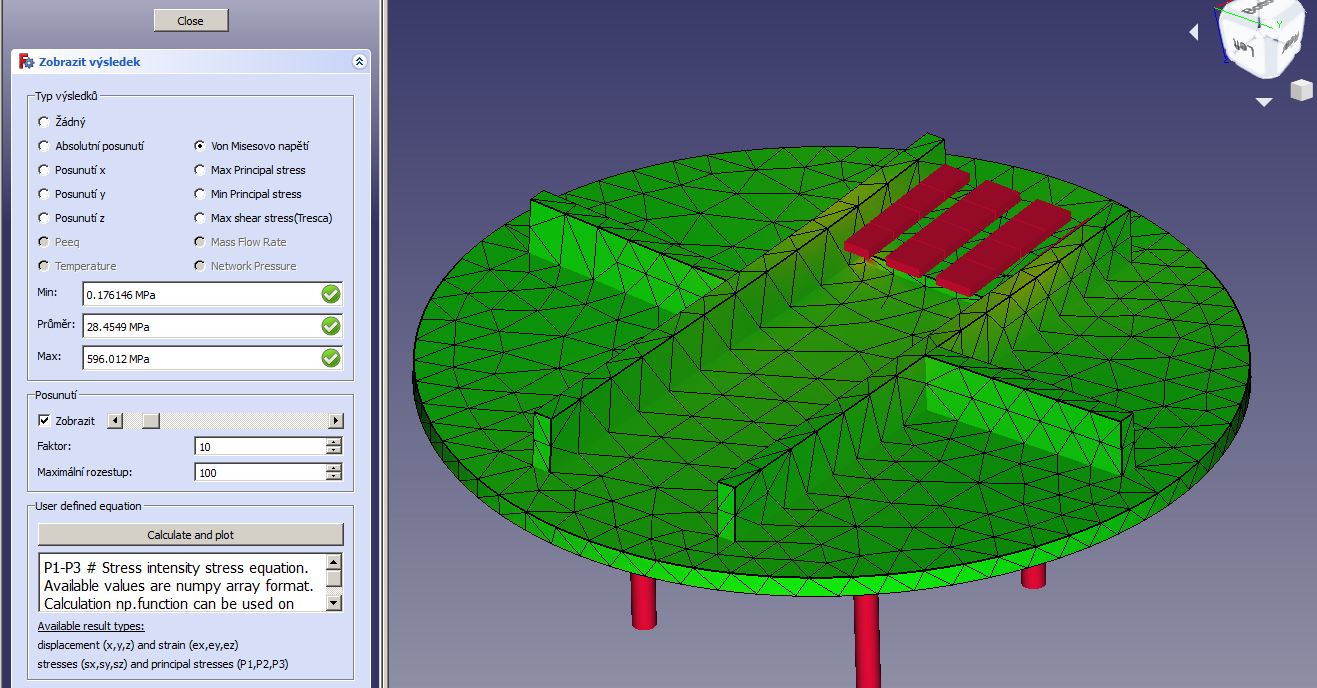Click the left arrow beside the navigation cube

(x=1194, y=33)
